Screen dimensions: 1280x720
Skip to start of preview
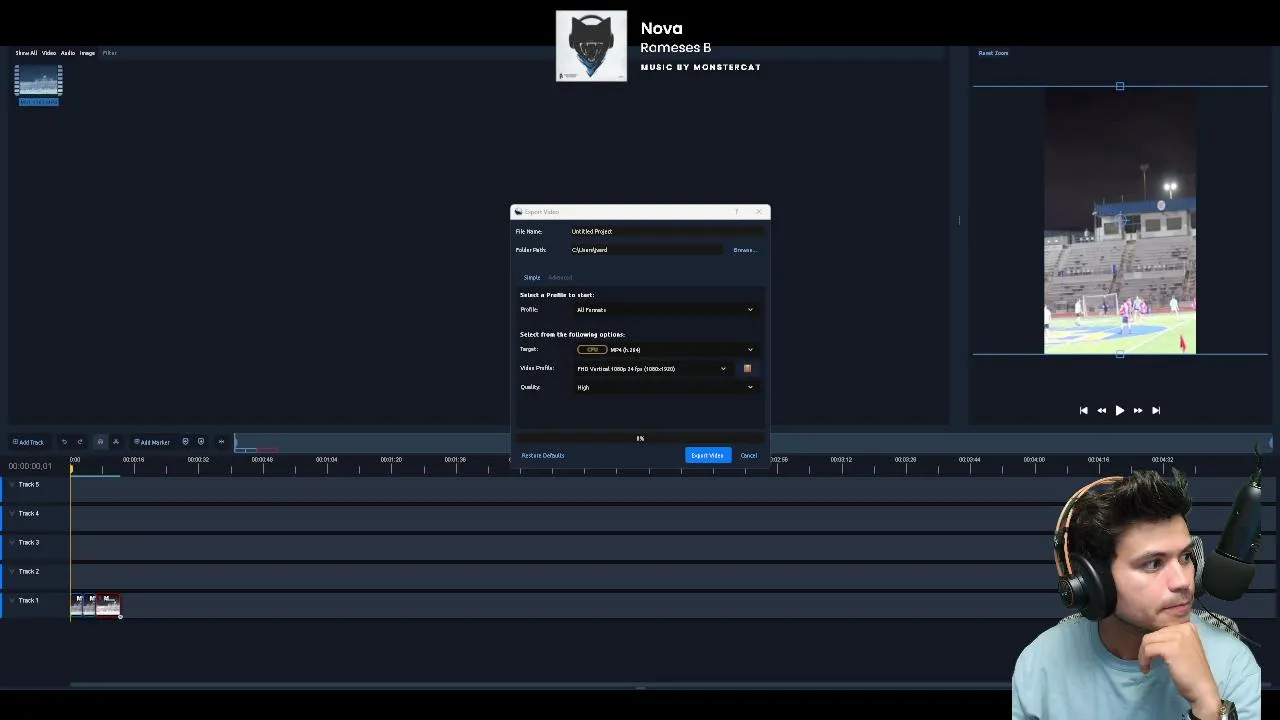[1083, 410]
